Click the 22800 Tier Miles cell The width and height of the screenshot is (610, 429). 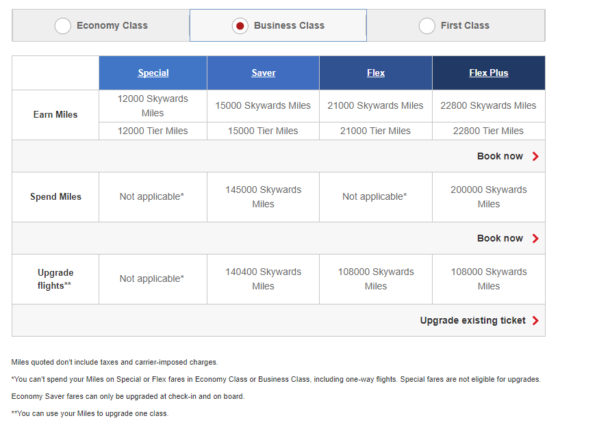click(488, 131)
